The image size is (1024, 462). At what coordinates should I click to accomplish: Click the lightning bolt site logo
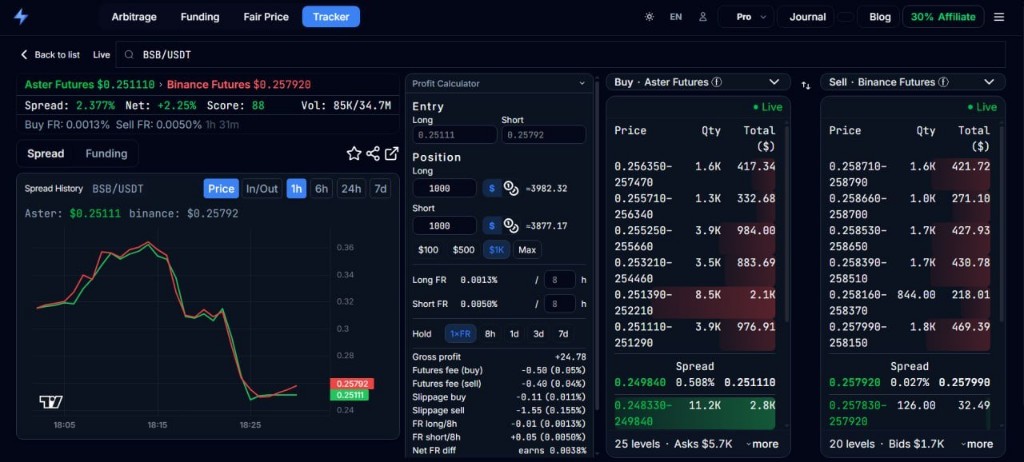[x=21, y=17]
